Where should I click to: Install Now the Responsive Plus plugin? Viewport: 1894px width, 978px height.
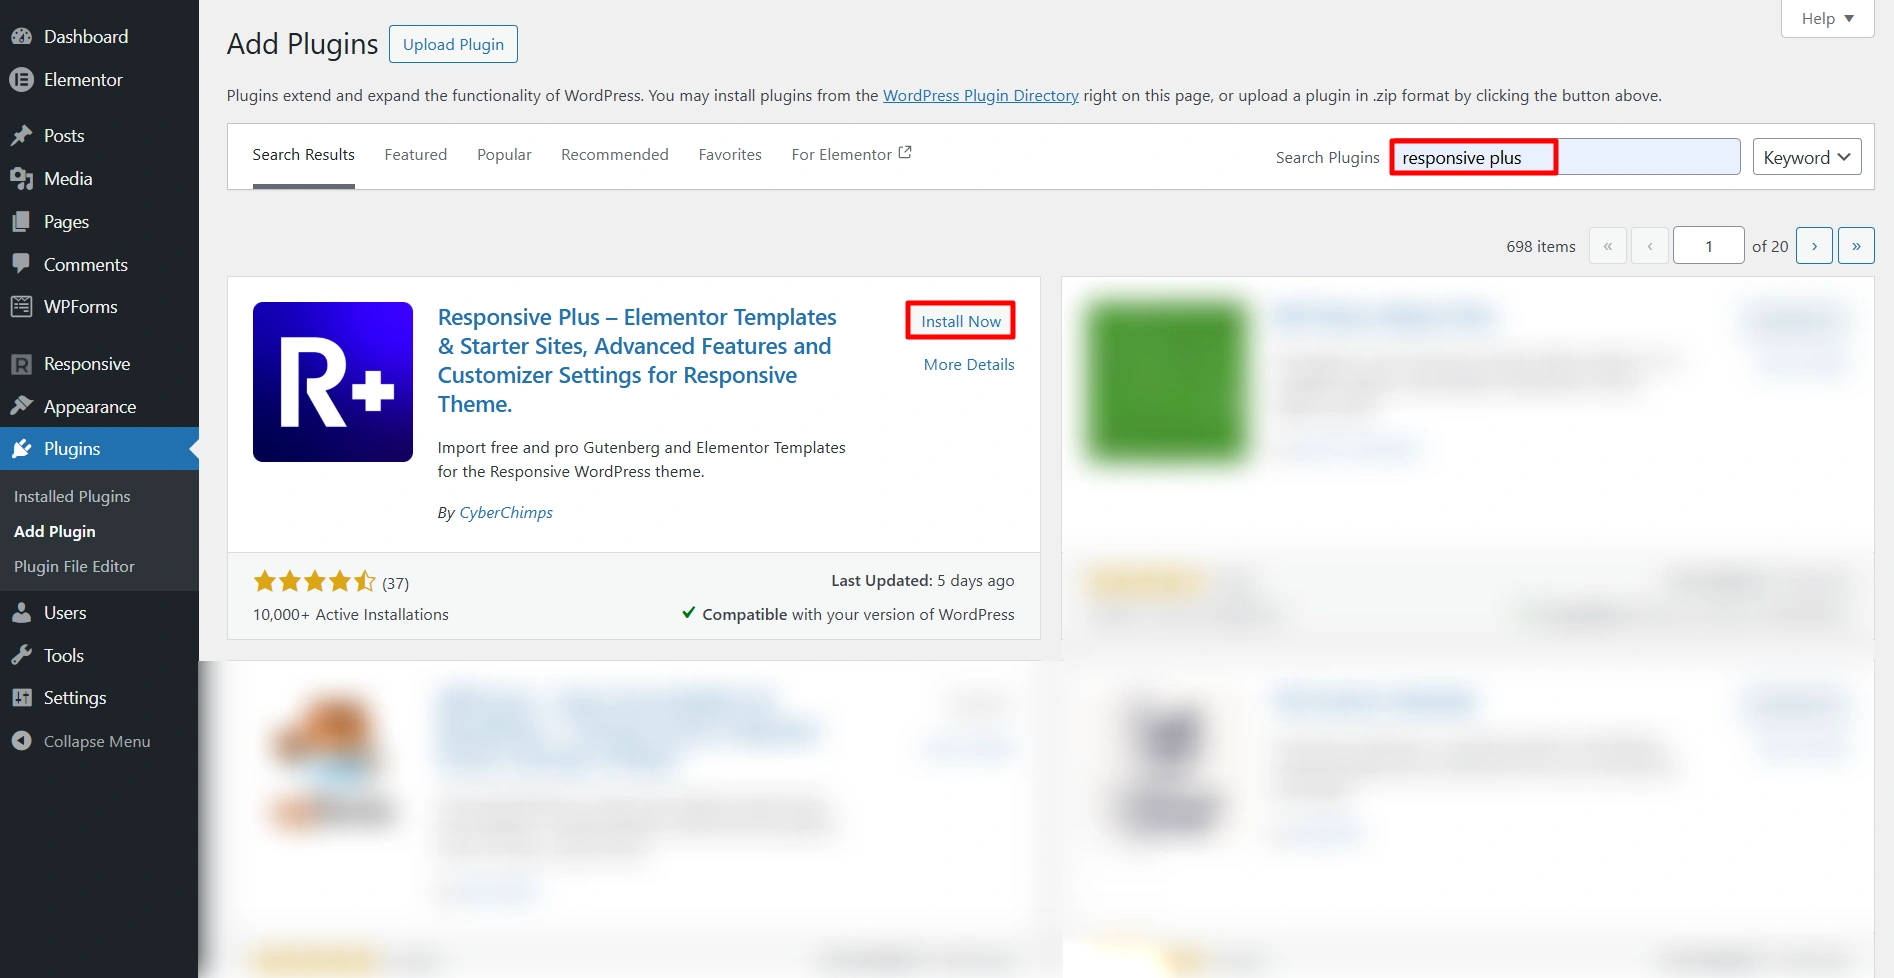pyautogui.click(x=960, y=321)
